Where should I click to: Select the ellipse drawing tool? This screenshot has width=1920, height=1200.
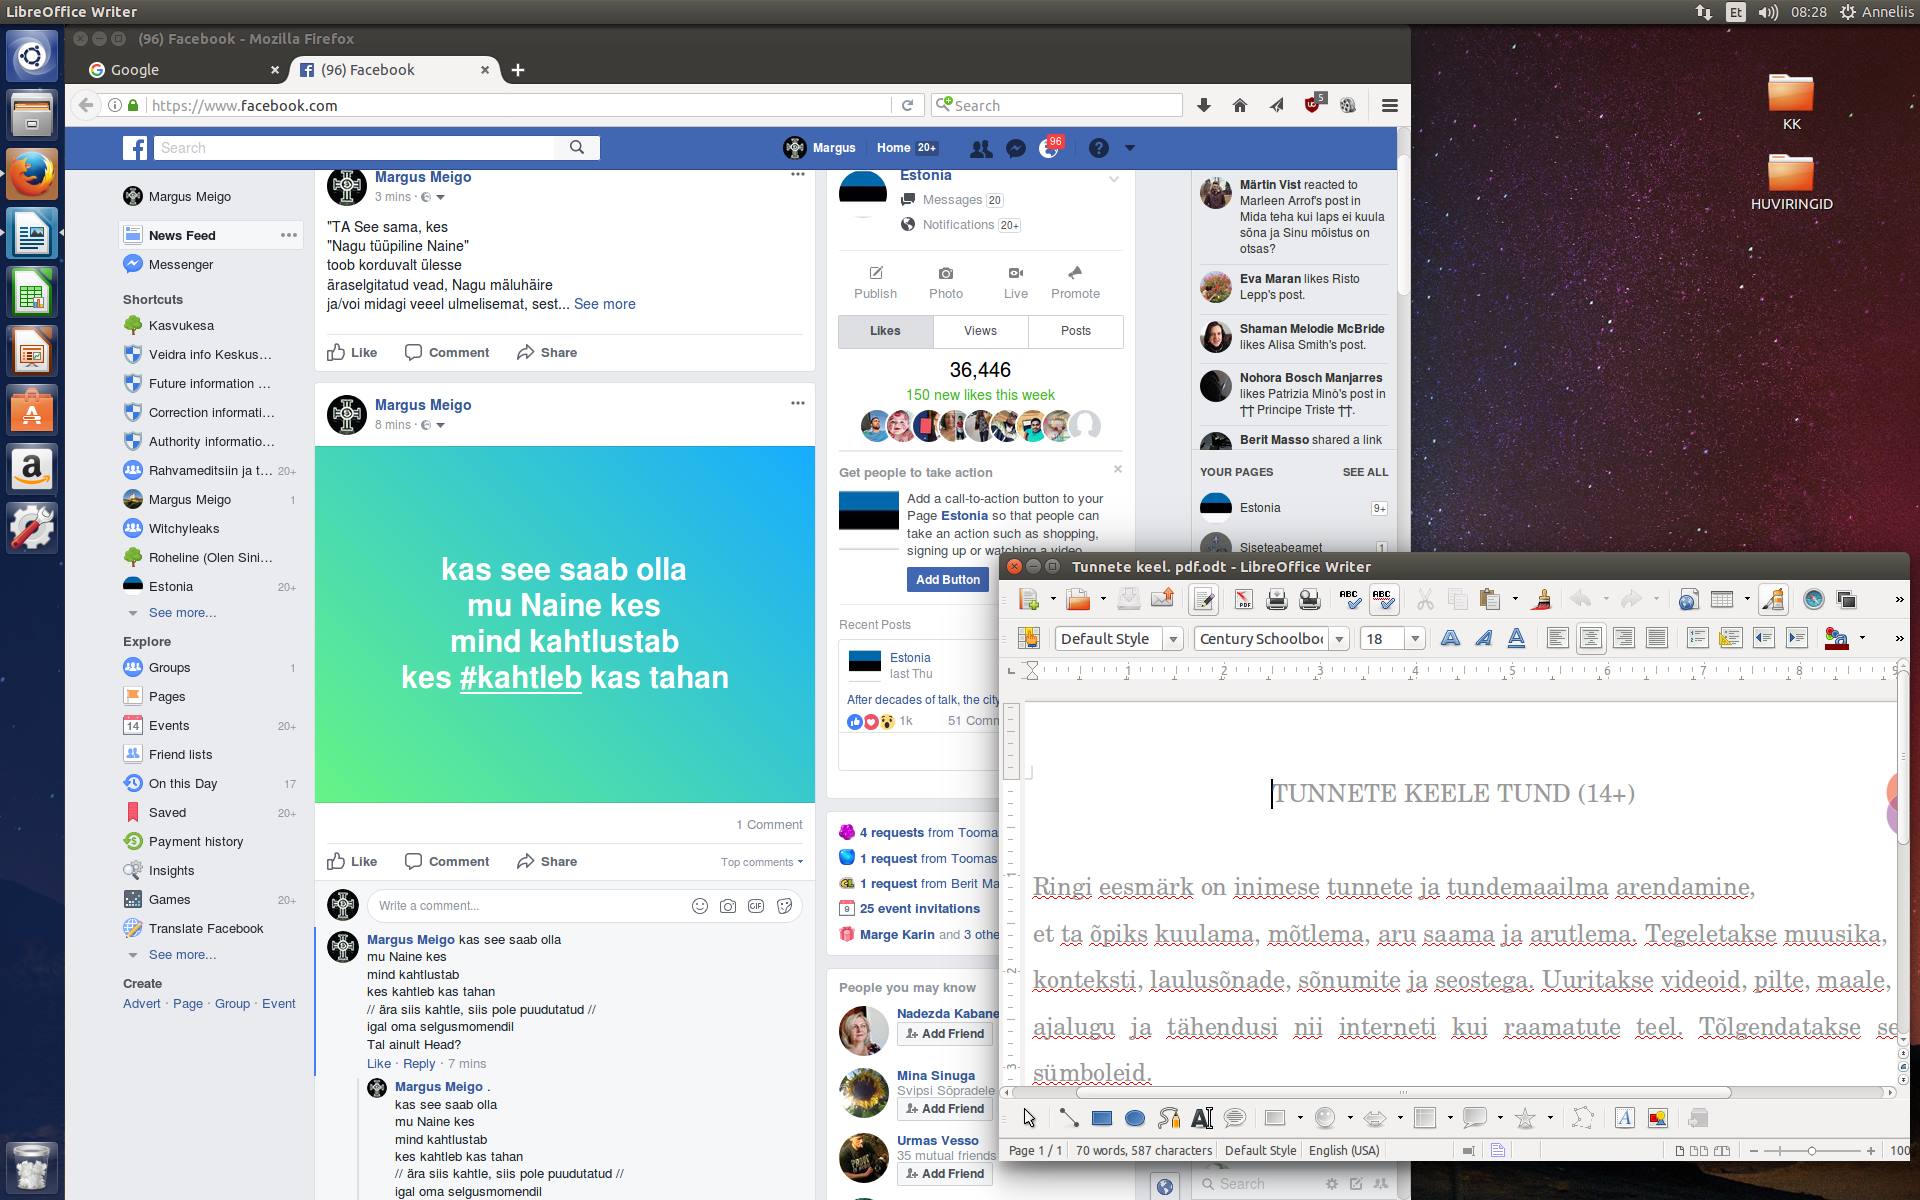[x=1134, y=1118]
